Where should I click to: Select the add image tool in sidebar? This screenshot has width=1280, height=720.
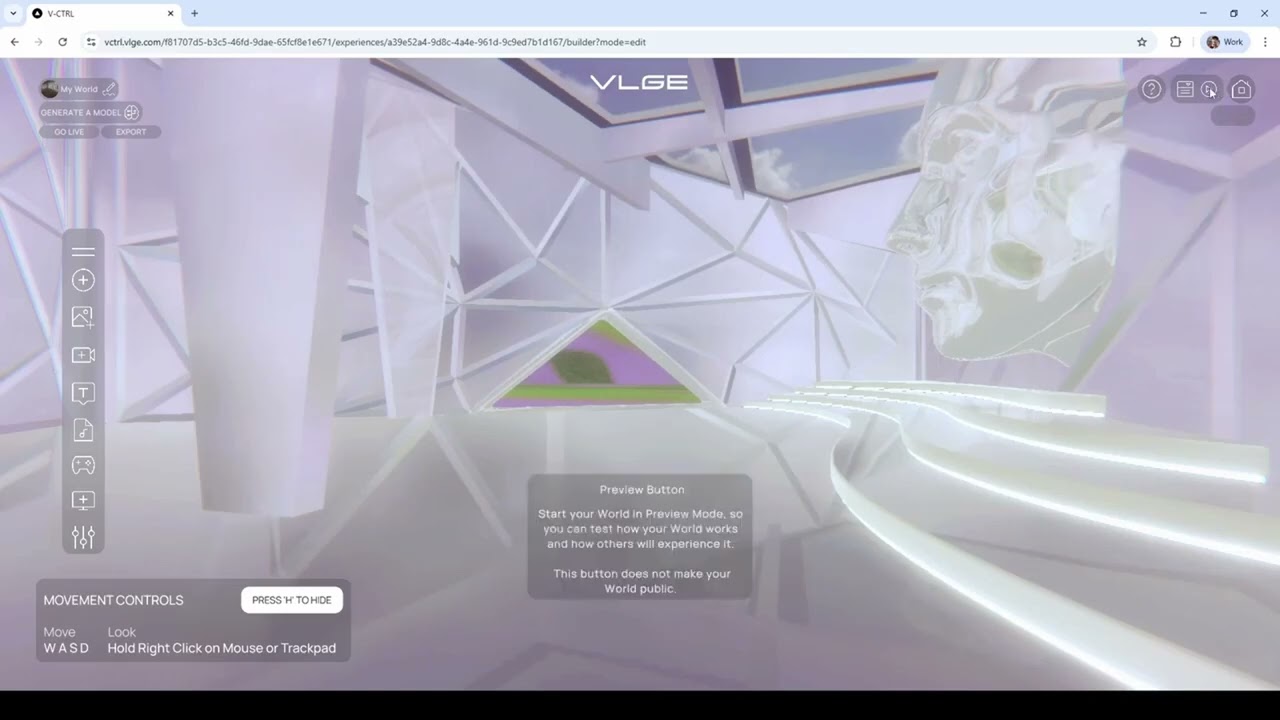[83, 316]
